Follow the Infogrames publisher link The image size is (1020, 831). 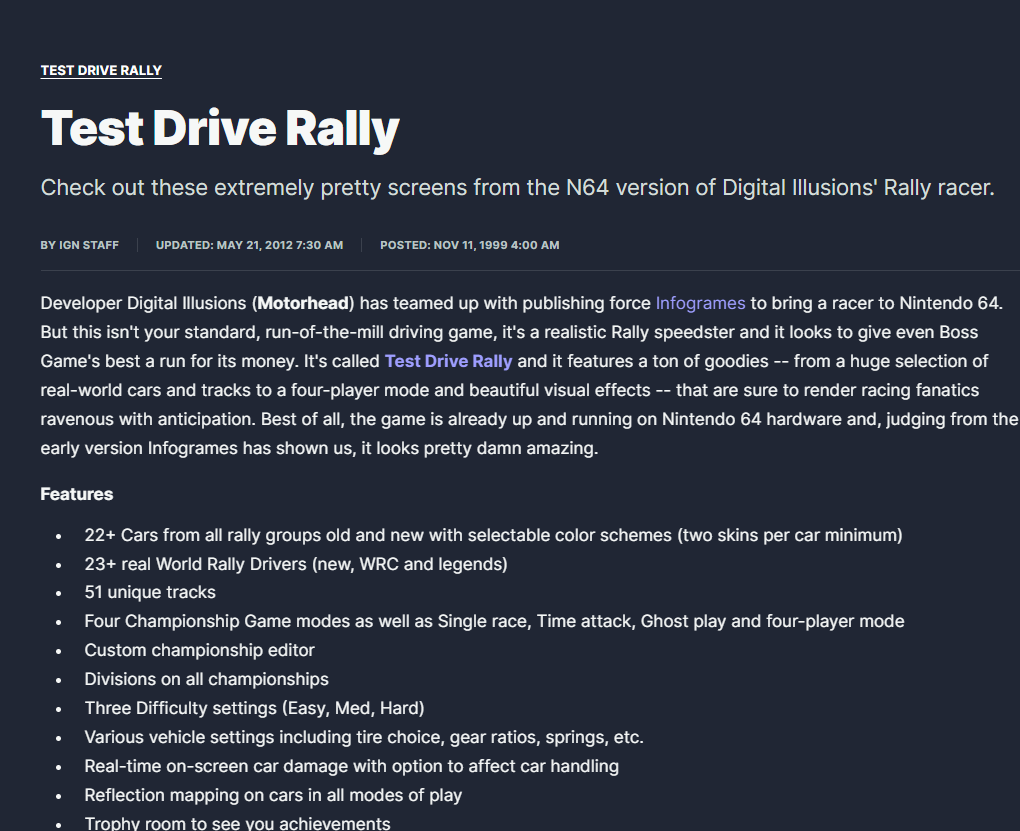[x=700, y=303]
